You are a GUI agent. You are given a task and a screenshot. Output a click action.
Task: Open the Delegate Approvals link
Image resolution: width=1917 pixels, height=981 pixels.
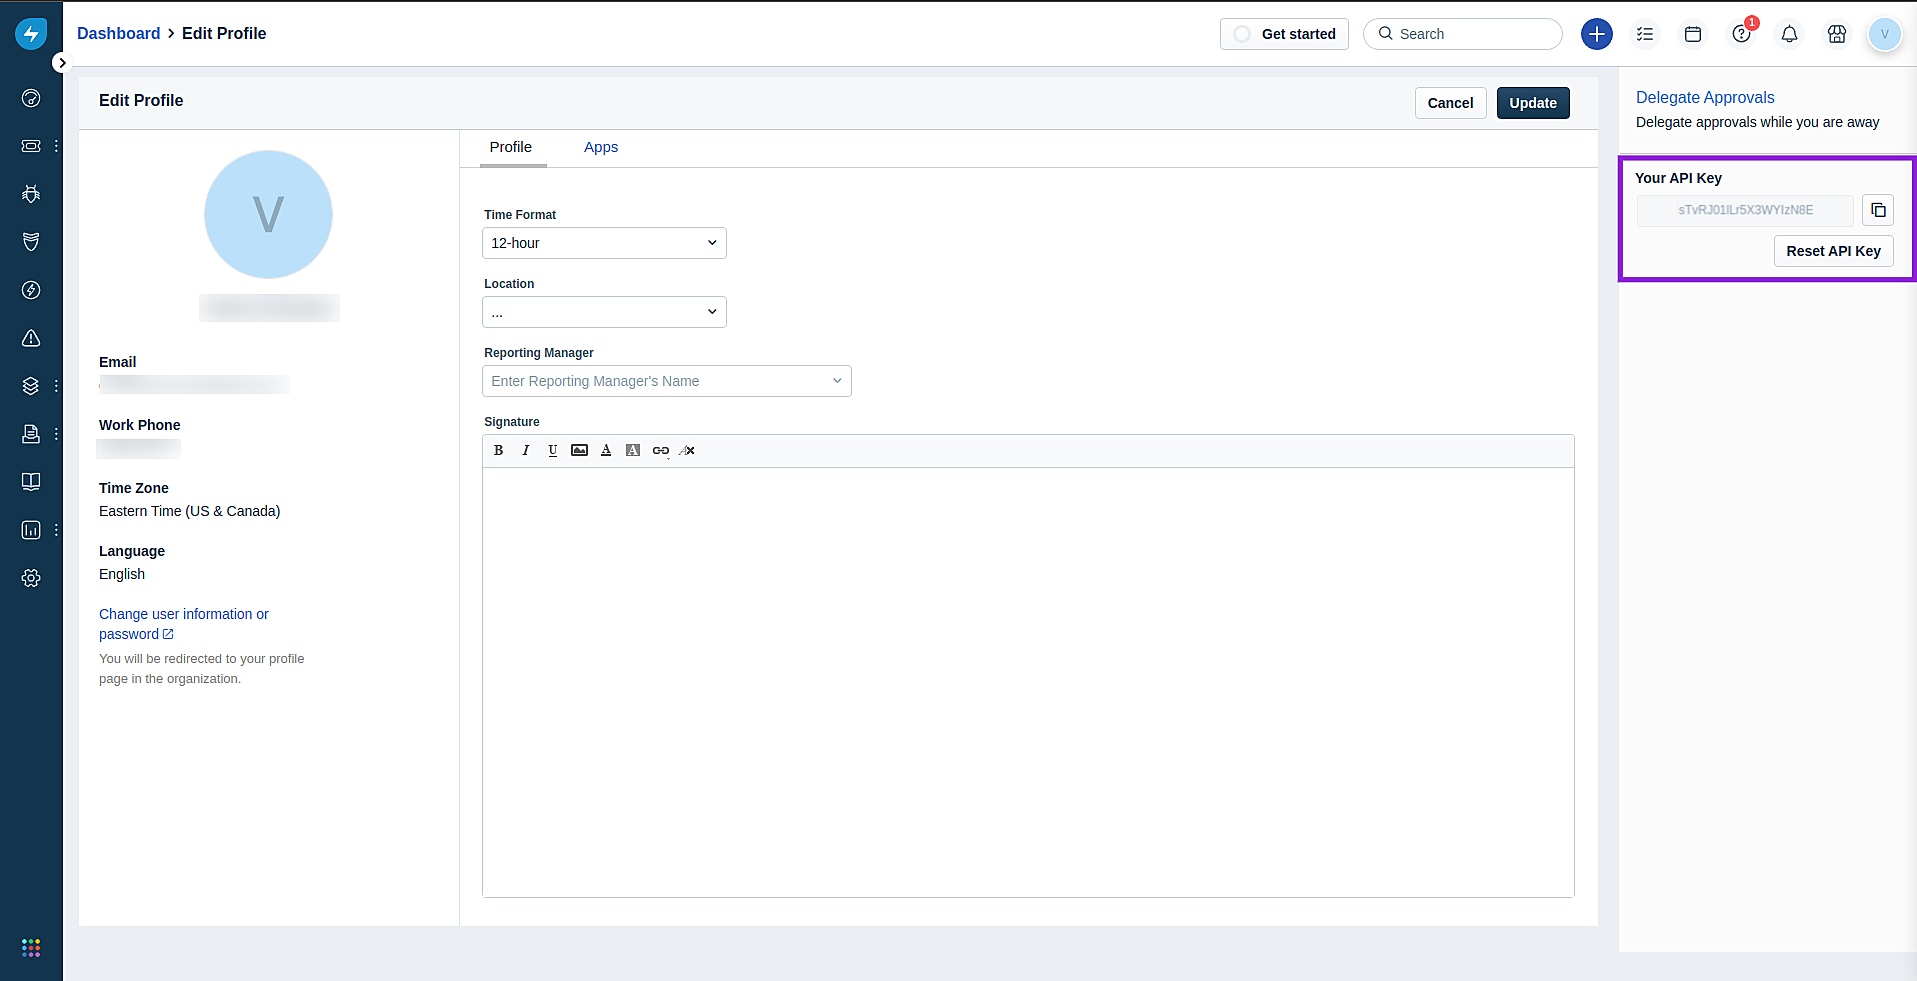click(x=1704, y=97)
